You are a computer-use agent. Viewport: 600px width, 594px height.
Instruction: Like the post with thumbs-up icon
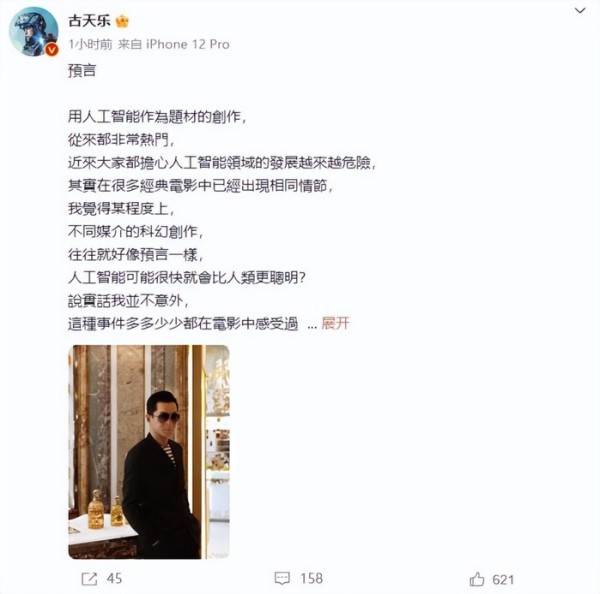(x=477, y=579)
